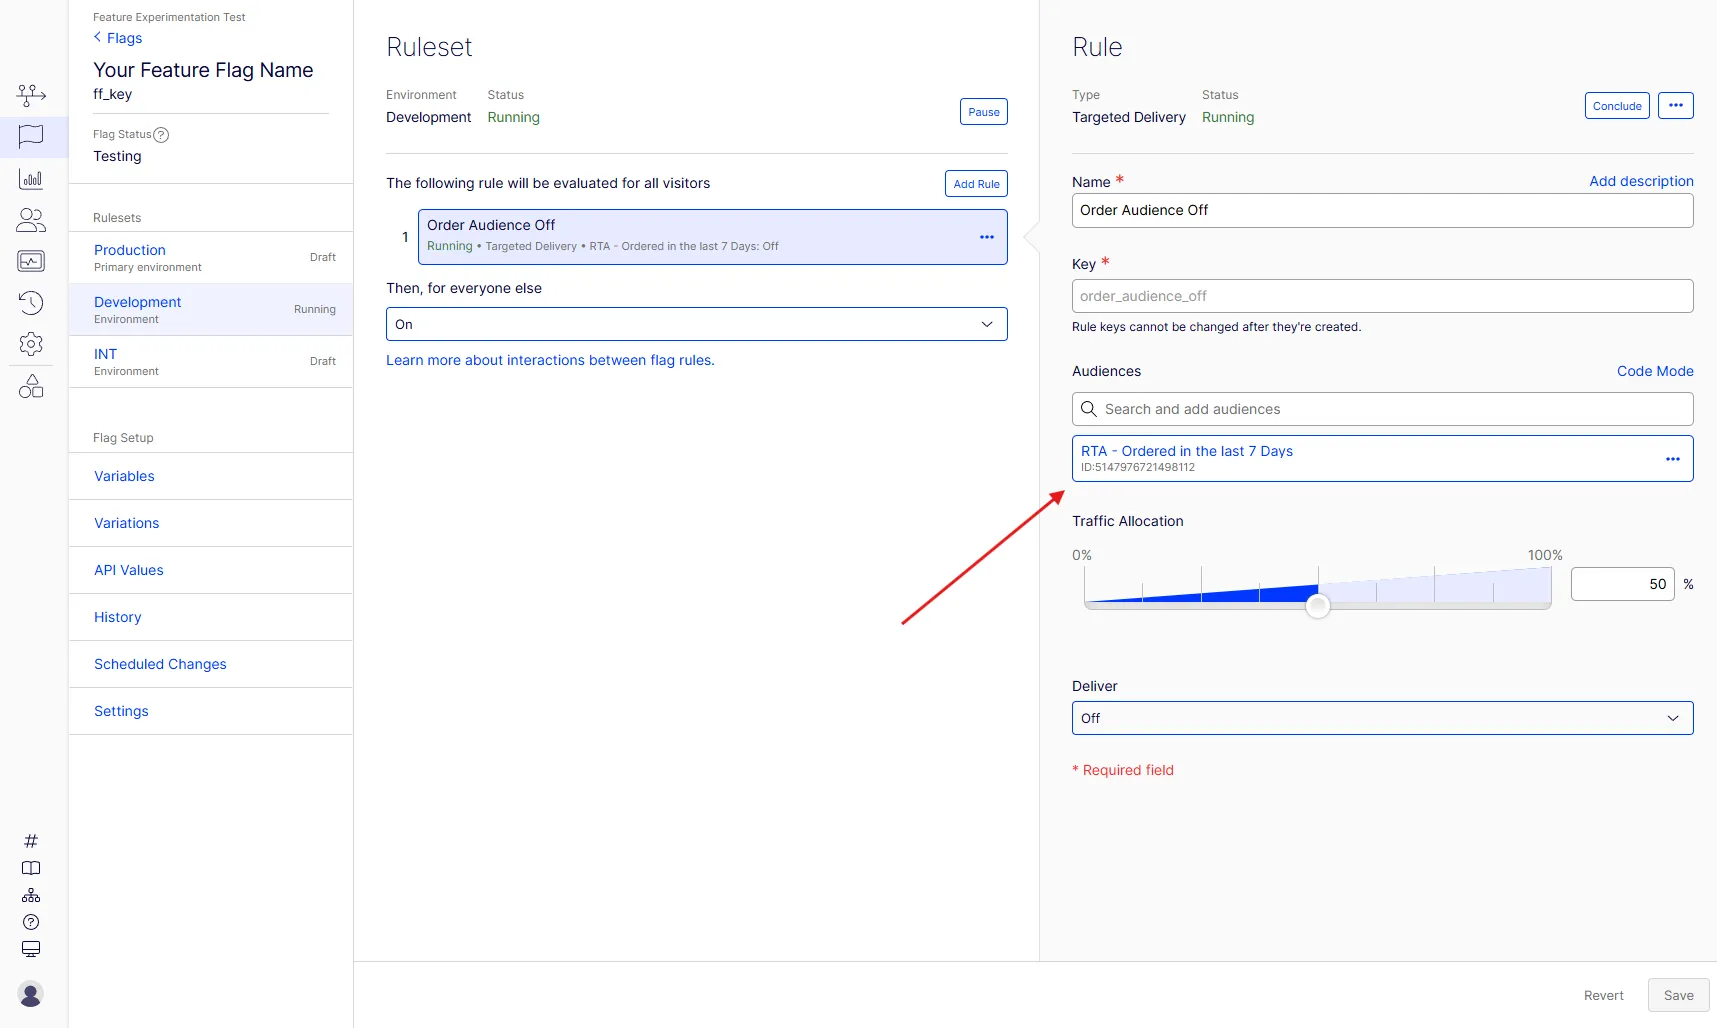This screenshot has height=1028, width=1717.
Task: Open options for RTA audience entry
Action: pyautogui.click(x=1673, y=459)
